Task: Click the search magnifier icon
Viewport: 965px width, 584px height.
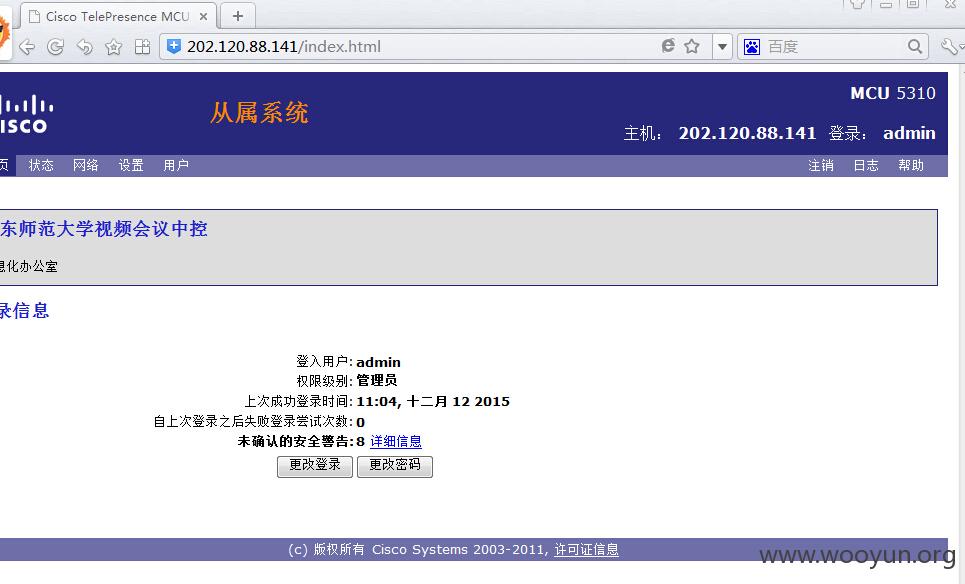Action: (x=915, y=46)
